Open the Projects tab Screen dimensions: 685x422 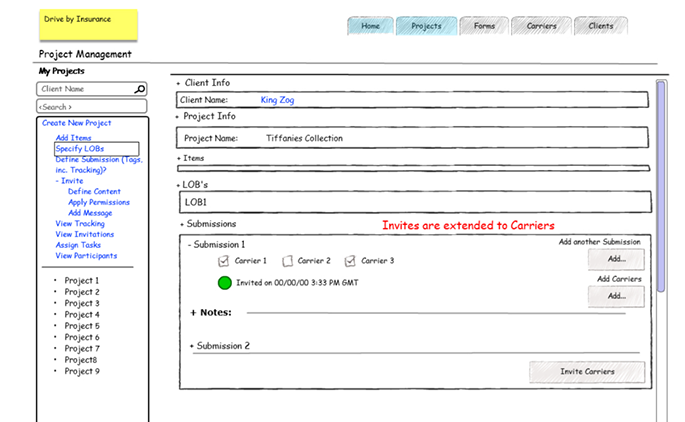(x=426, y=26)
